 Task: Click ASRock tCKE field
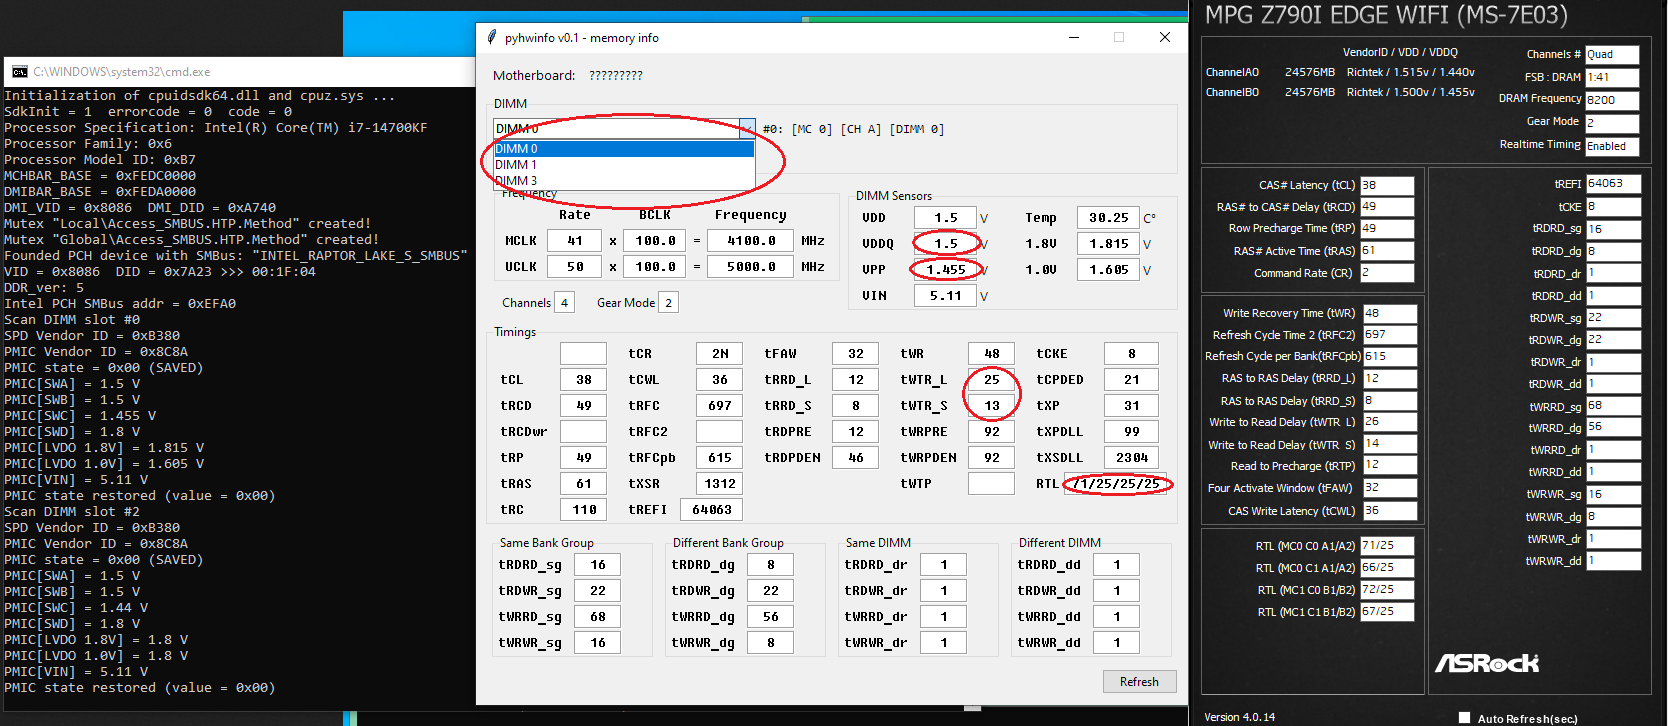pyautogui.click(x=1614, y=207)
